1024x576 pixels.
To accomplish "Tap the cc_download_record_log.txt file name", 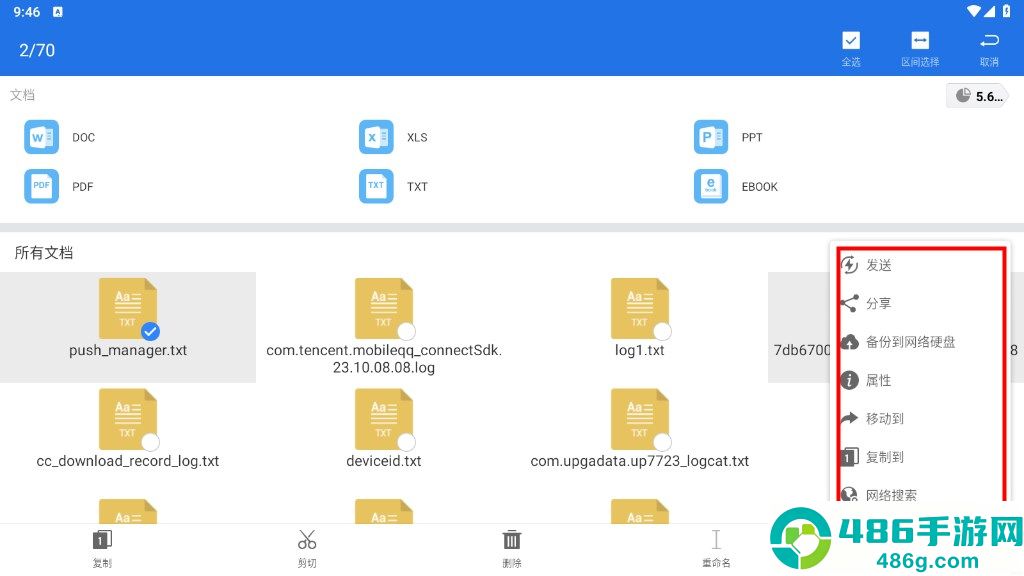I will (x=128, y=461).
